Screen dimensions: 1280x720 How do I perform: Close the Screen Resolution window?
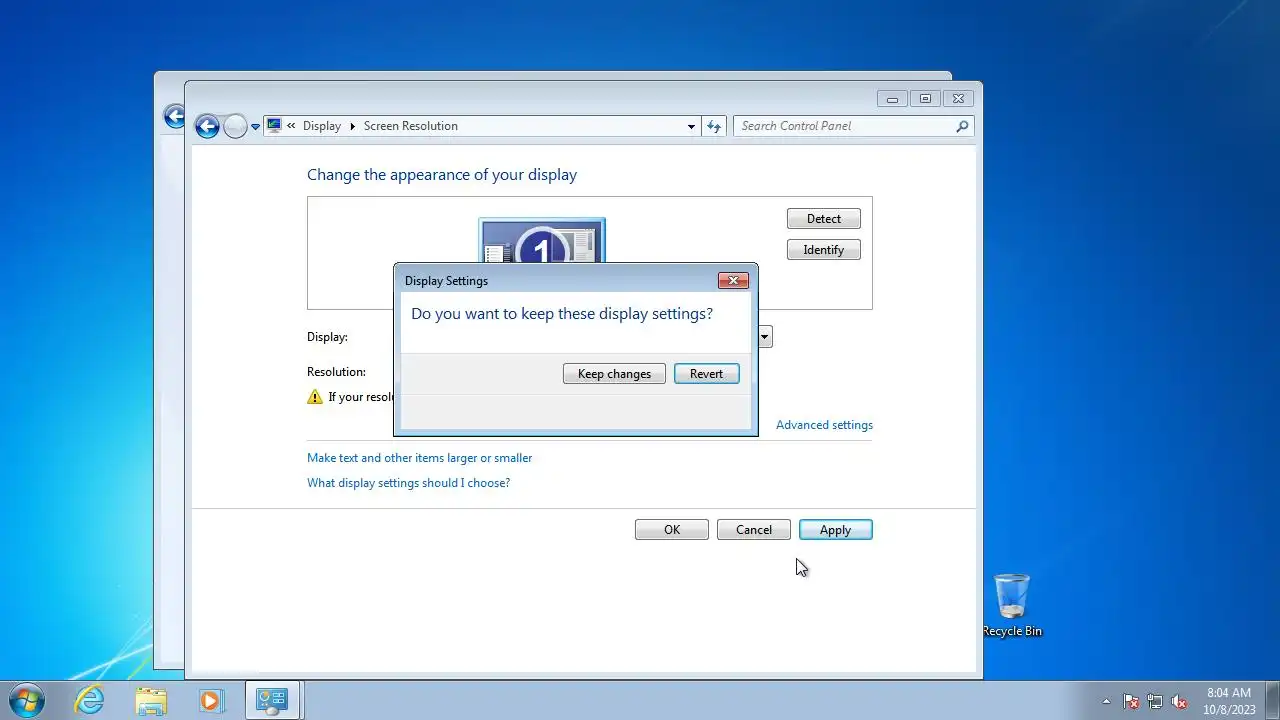tap(958, 98)
